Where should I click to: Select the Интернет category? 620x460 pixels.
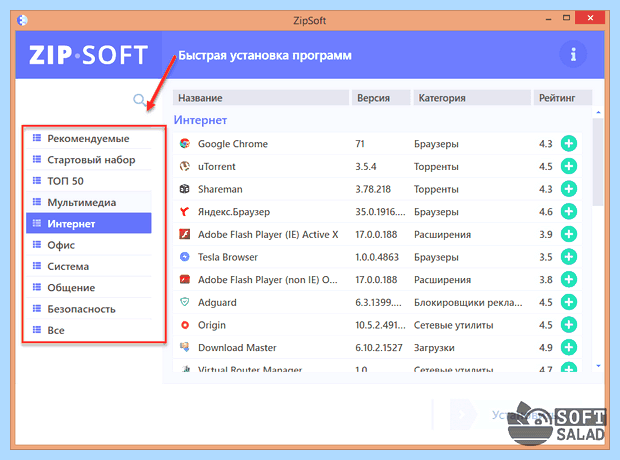(x=89, y=223)
